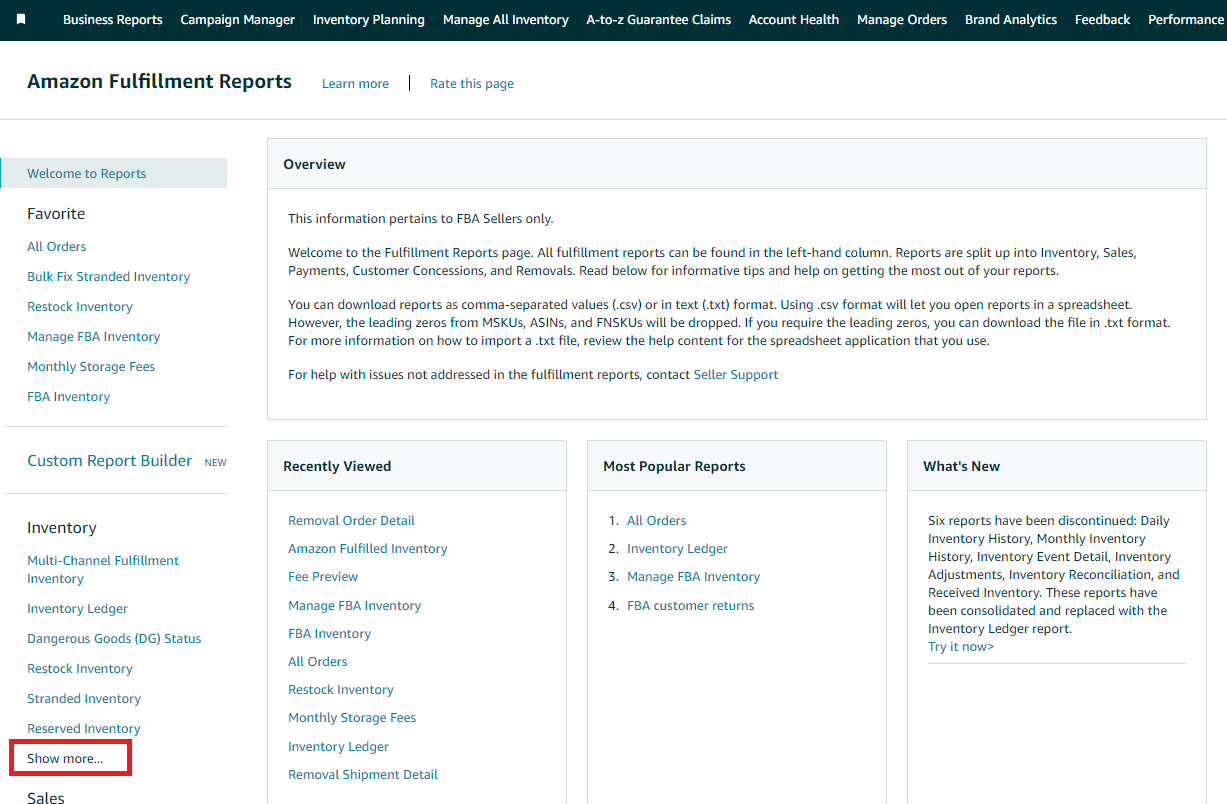Viewport: 1227px width, 804px height.
Task: Open Monthly Storage Fees in Recently Viewed
Action: (x=352, y=718)
